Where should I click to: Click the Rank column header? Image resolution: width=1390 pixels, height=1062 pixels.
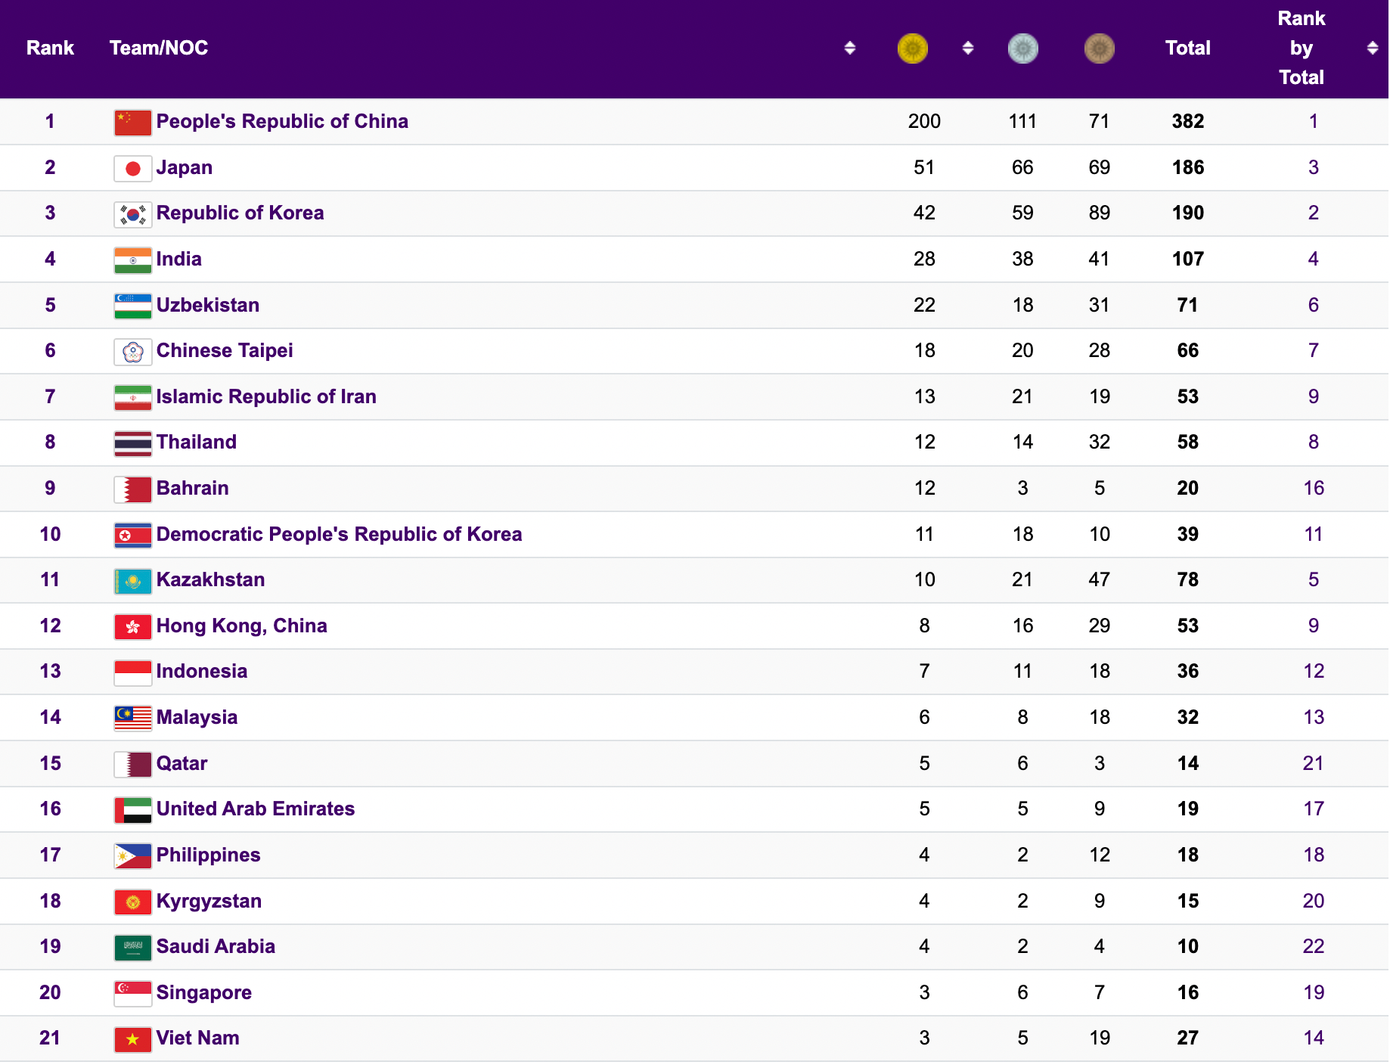click(x=50, y=48)
